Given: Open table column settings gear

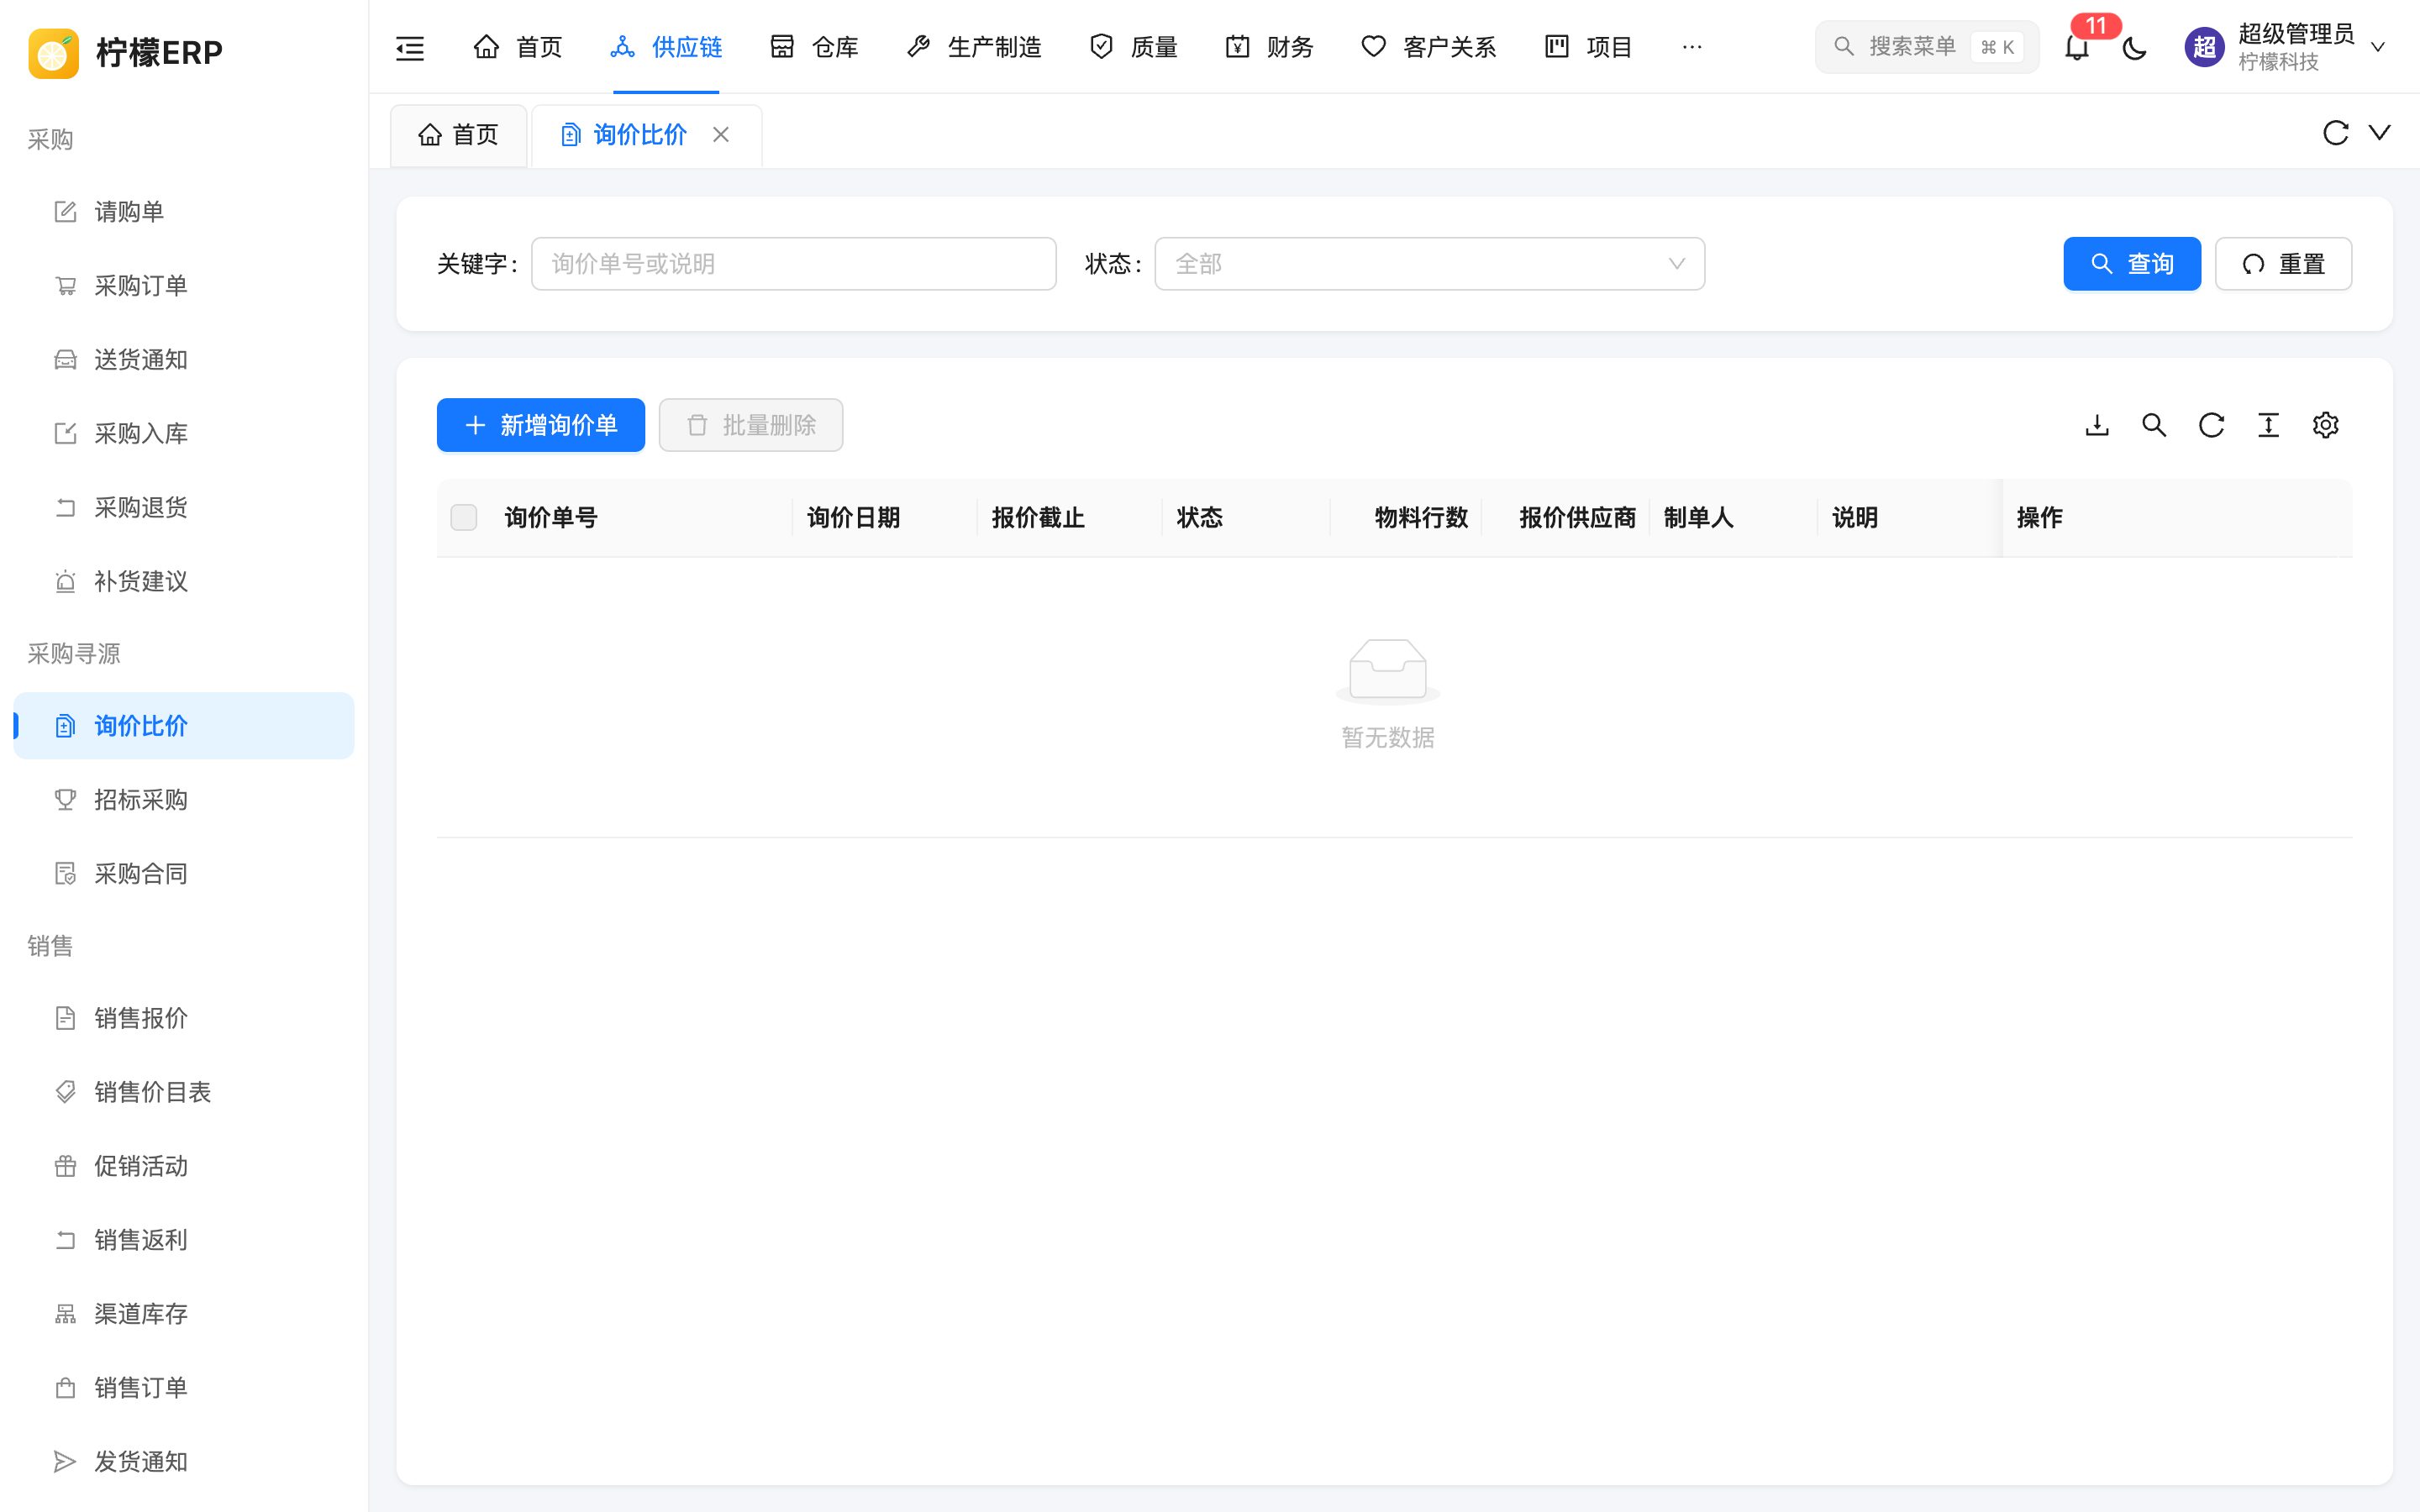Looking at the screenshot, I should click(x=2325, y=425).
